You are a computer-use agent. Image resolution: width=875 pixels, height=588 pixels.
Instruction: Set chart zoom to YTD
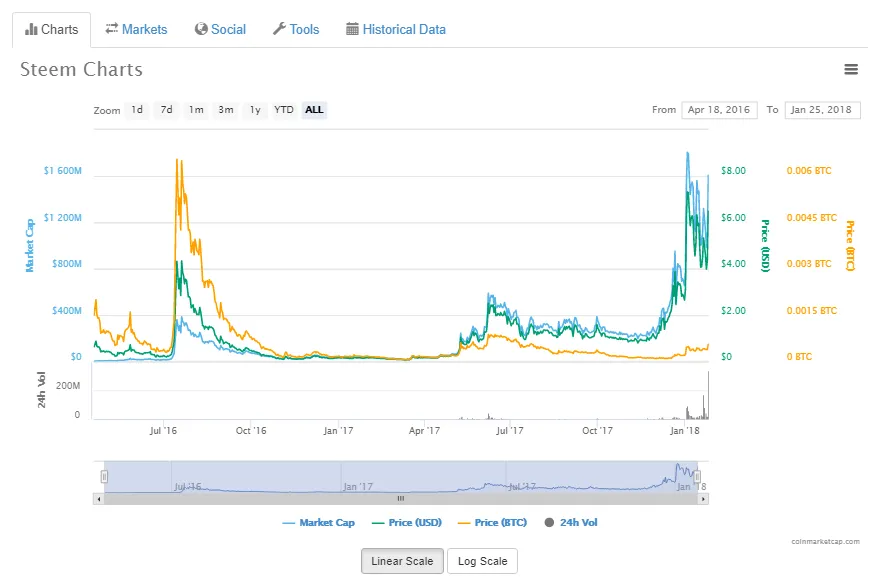[283, 110]
